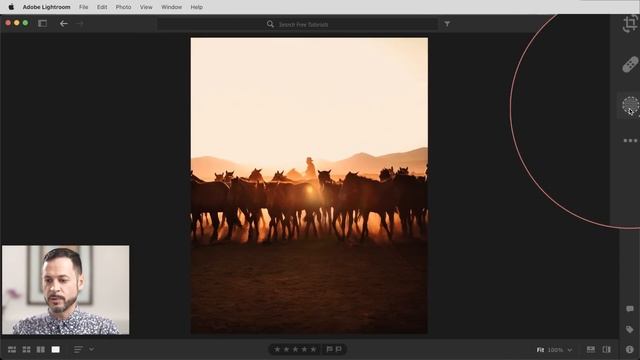Open the Keywords tag panel
This screenshot has width=640, height=360.
(630, 329)
